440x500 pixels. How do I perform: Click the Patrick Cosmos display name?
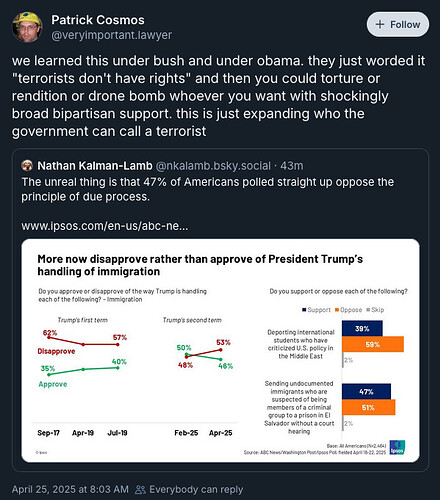pos(98,20)
